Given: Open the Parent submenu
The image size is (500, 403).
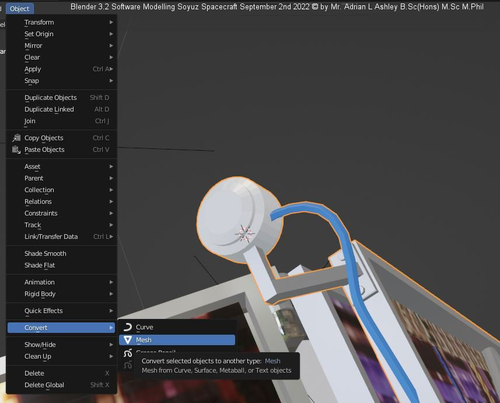Looking at the screenshot, I should (x=61, y=178).
